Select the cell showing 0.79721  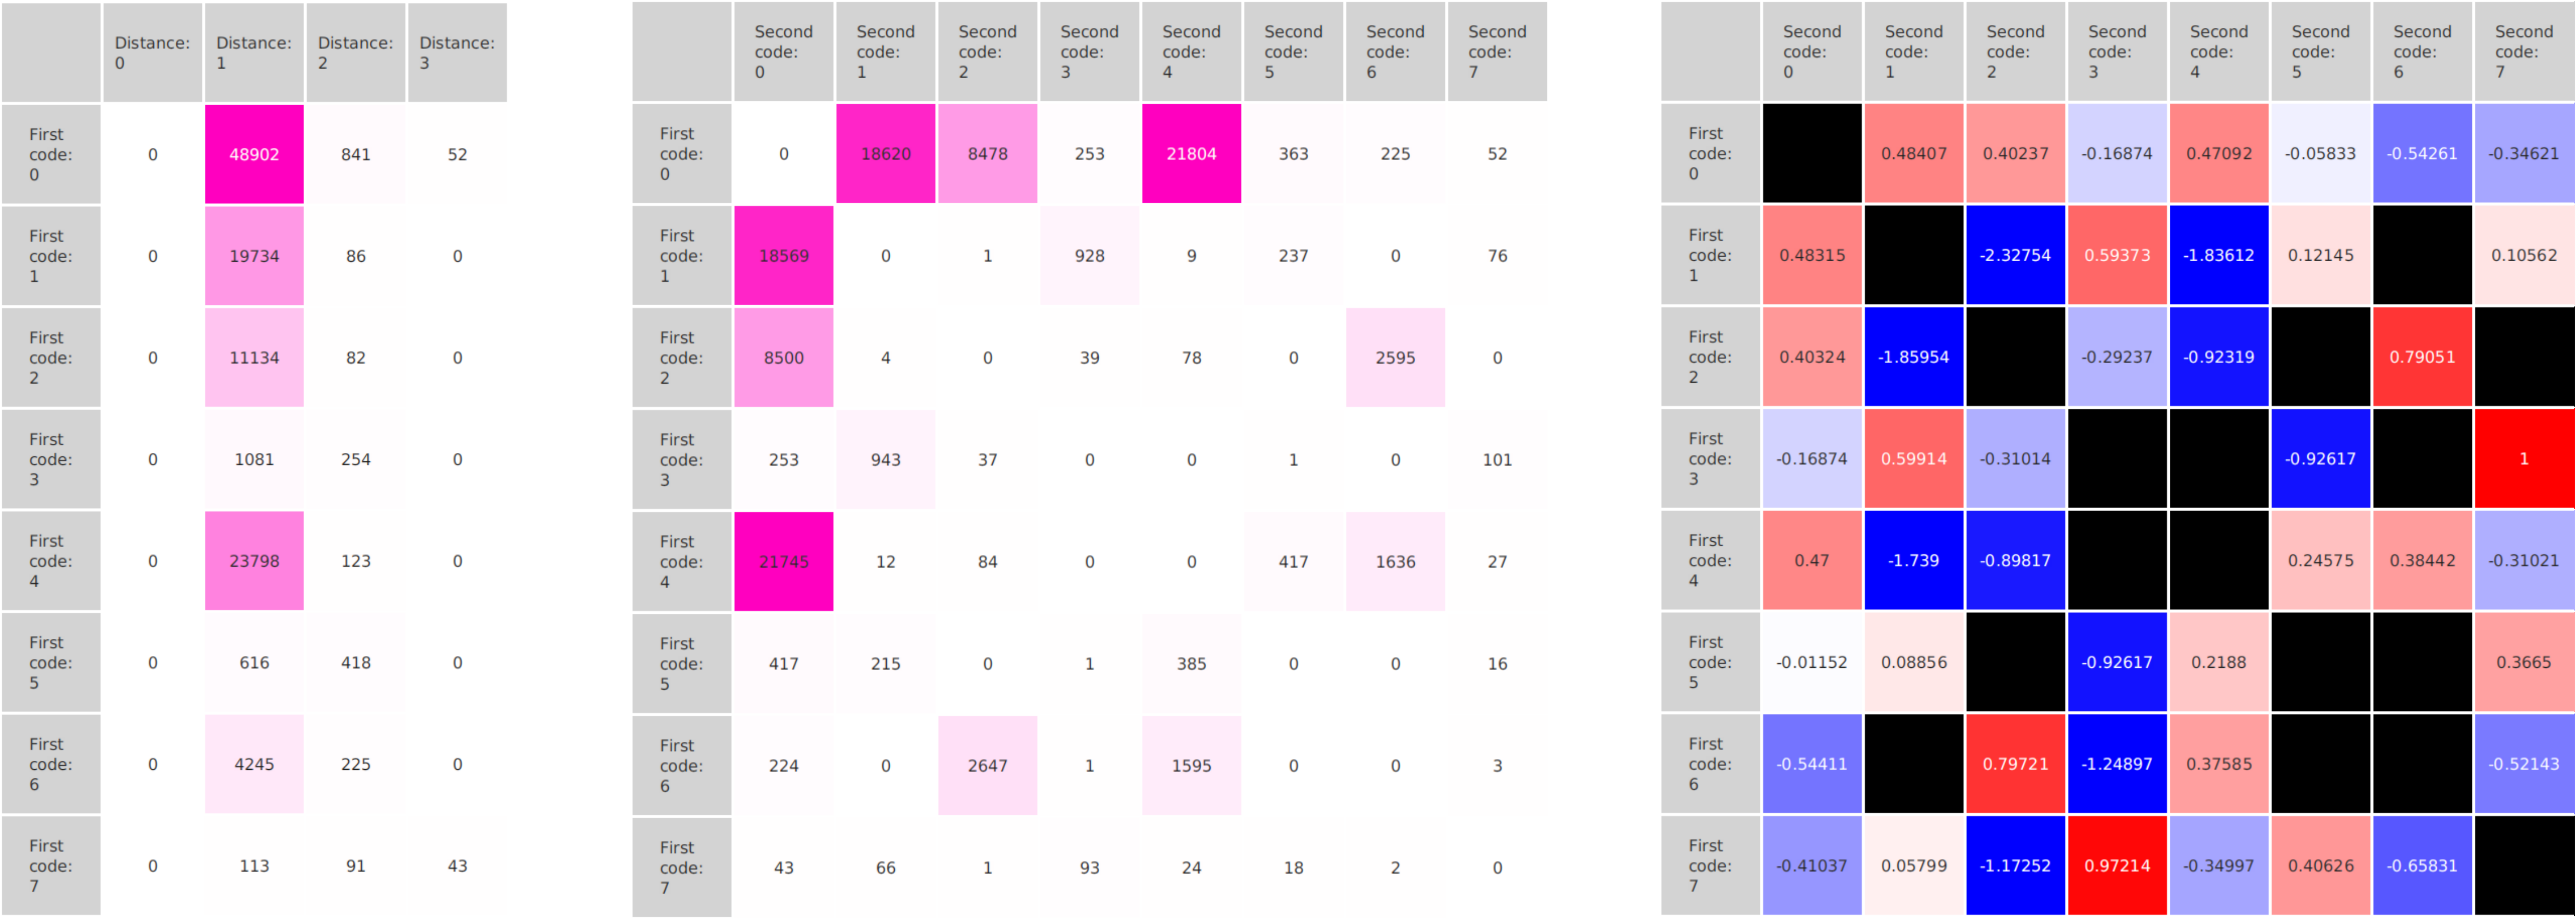(x=2015, y=764)
